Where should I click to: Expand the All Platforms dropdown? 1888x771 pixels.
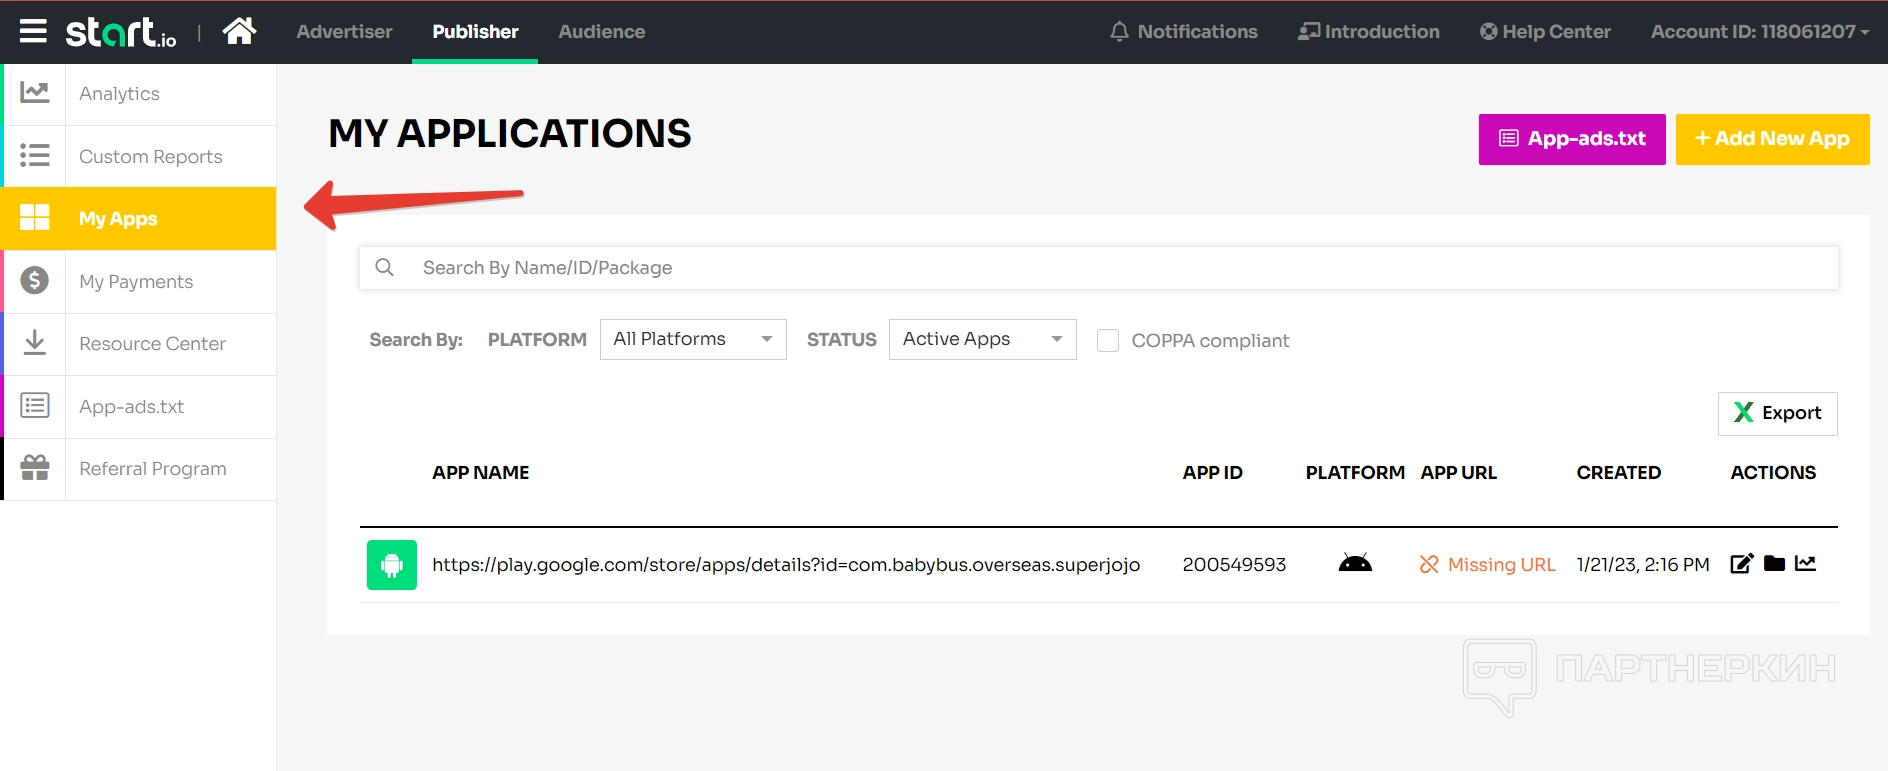coord(693,339)
